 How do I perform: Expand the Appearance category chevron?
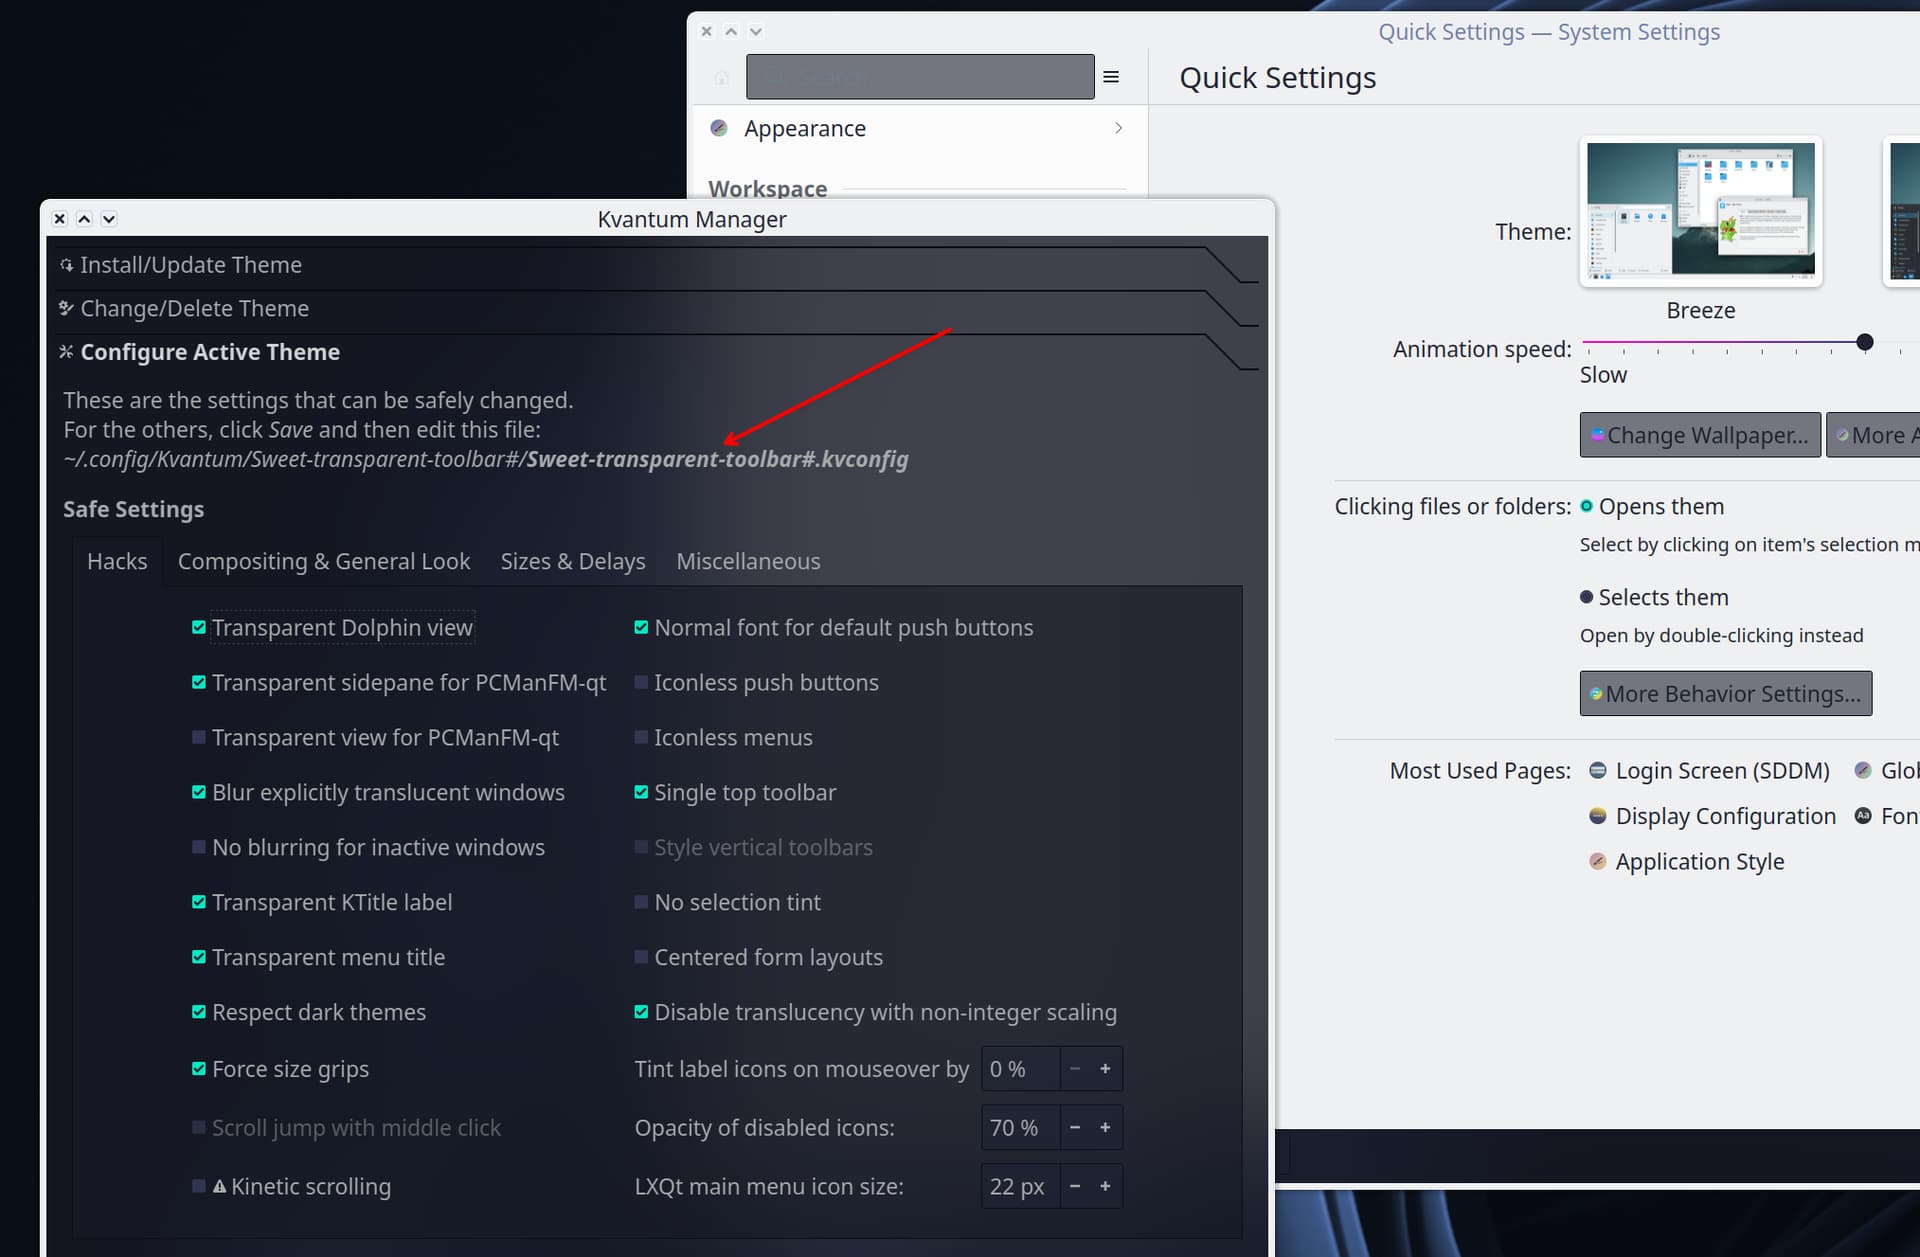[x=1118, y=128]
